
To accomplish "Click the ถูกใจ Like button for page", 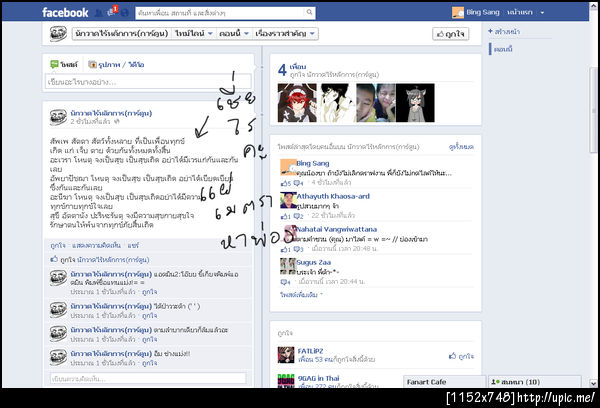I will (450, 34).
